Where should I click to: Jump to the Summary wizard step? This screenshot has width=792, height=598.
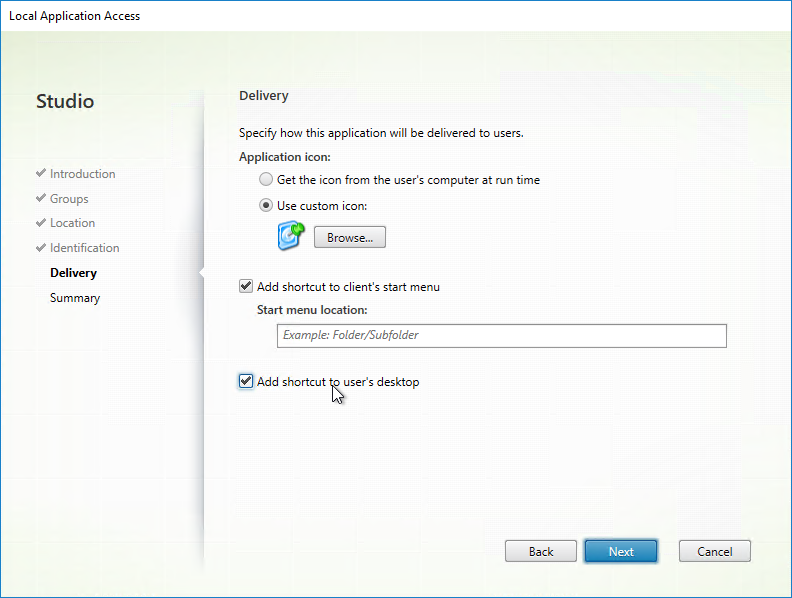tap(75, 298)
